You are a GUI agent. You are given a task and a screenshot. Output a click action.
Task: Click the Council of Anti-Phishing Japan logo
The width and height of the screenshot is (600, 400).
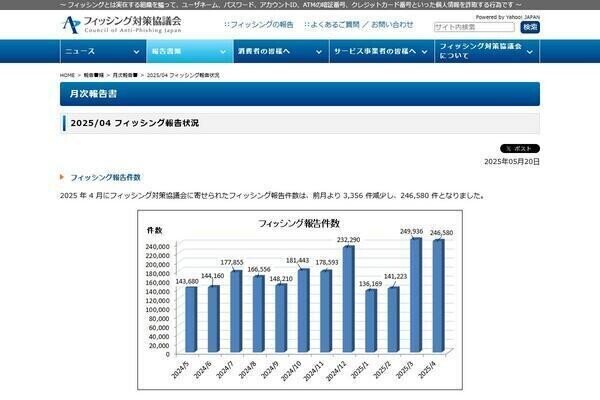coord(122,24)
